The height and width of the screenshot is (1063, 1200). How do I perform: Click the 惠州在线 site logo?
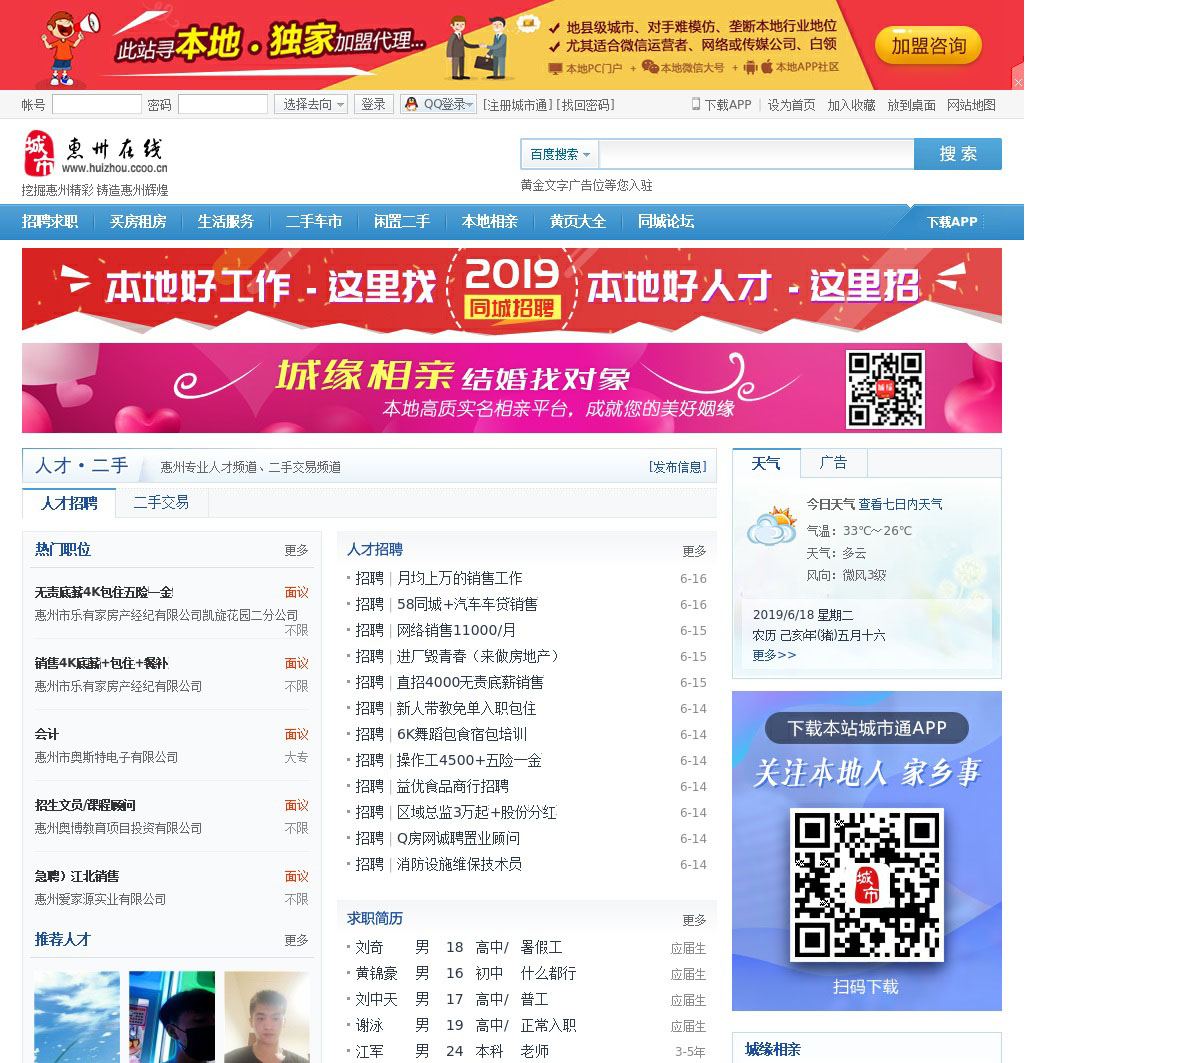[95, 154]
